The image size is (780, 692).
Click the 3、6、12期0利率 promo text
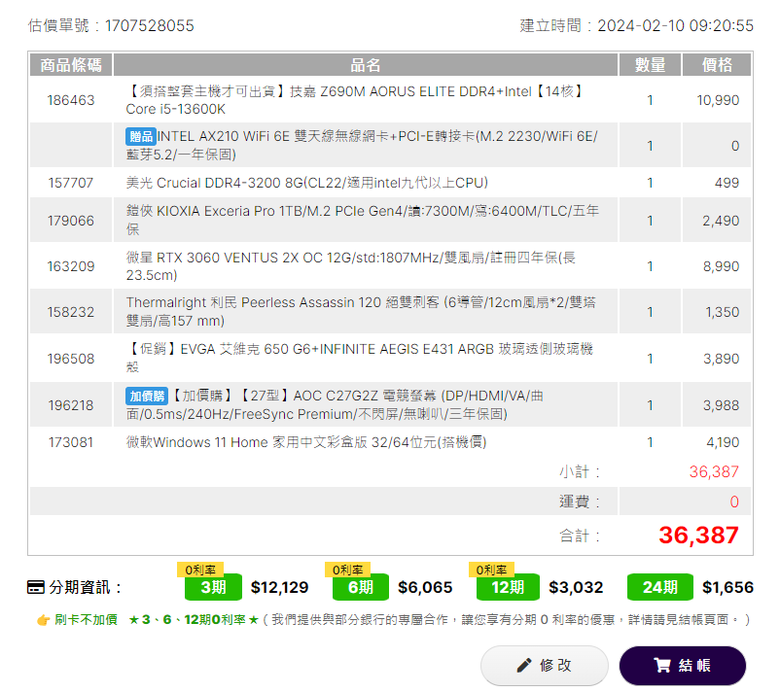coord(194,620)
